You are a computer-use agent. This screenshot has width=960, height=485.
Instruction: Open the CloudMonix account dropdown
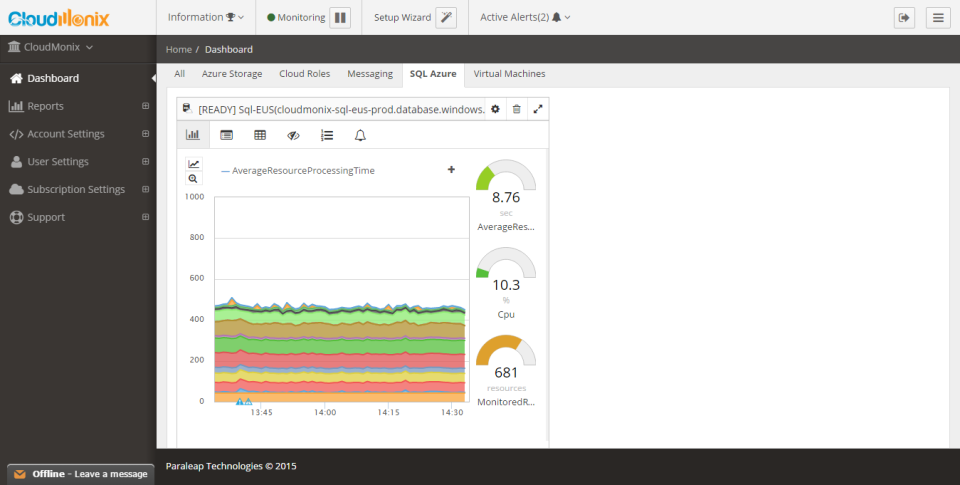(50, 47)
